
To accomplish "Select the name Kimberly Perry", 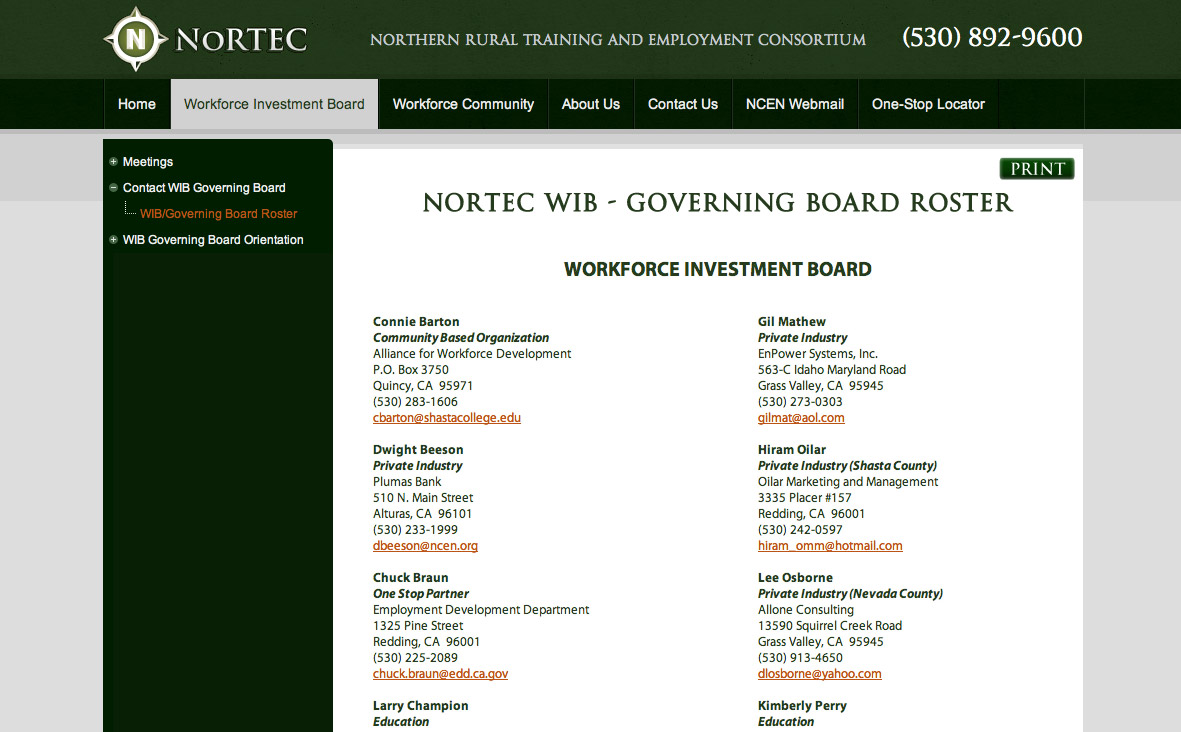I will (802, 706).
